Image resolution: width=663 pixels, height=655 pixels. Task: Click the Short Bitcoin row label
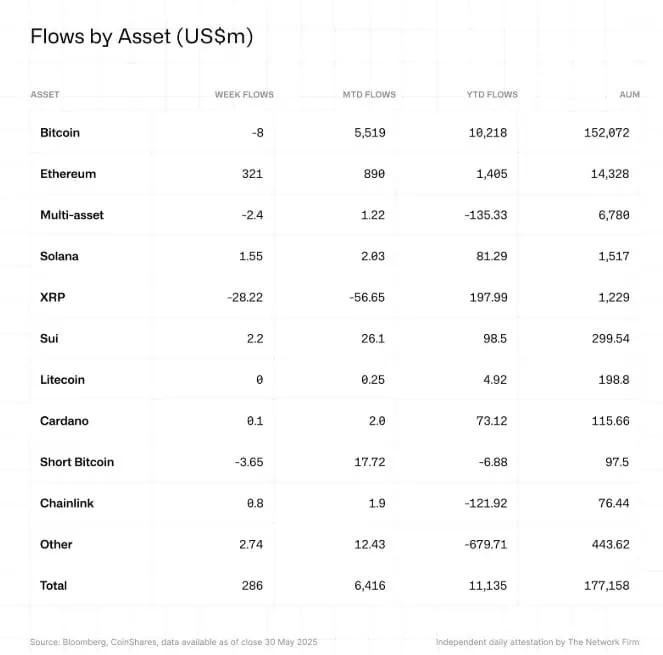coord(77,462)
